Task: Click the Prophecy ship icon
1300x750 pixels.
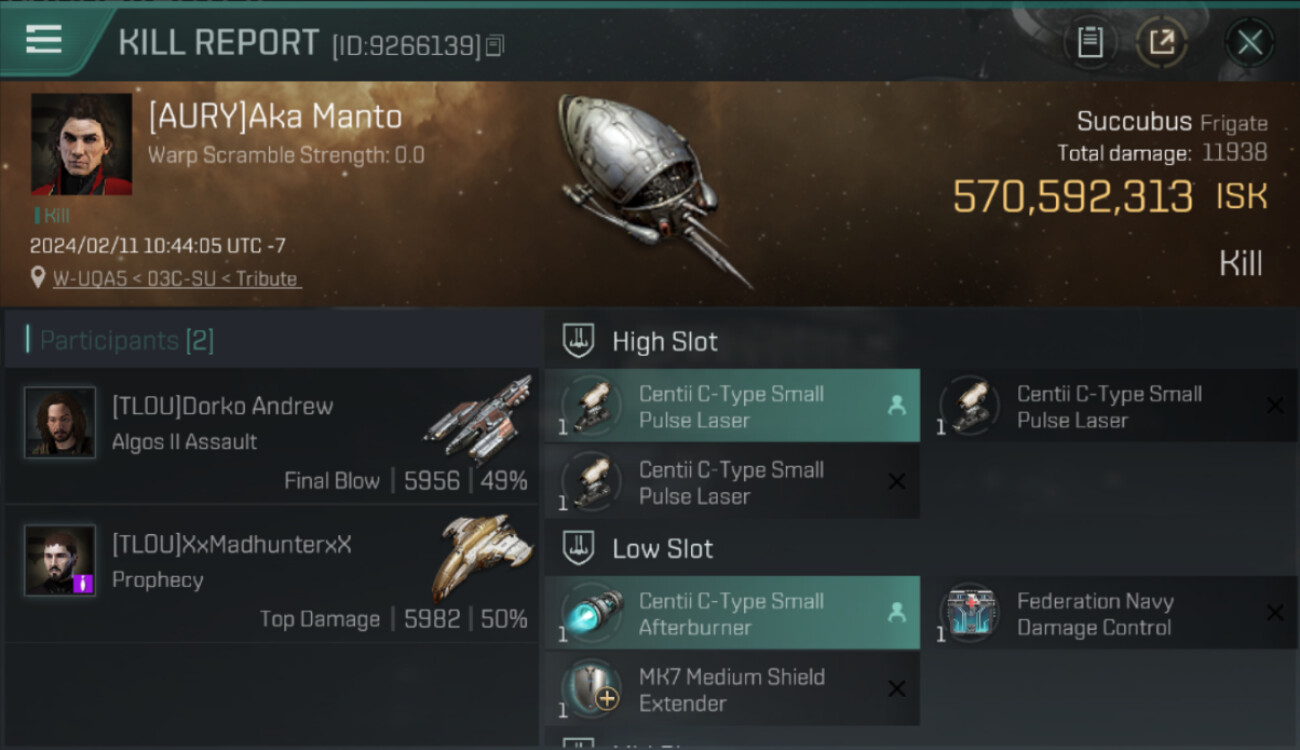Action: [482, 555]
